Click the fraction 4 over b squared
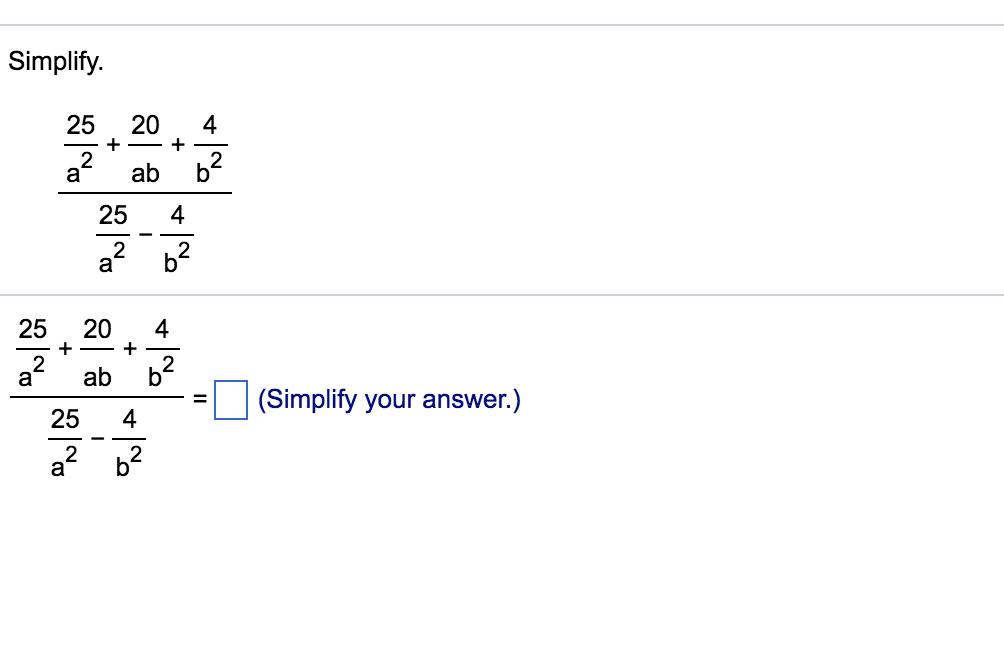The width and height of the screenshot is (1004, 660). click(x=209, y=148)
